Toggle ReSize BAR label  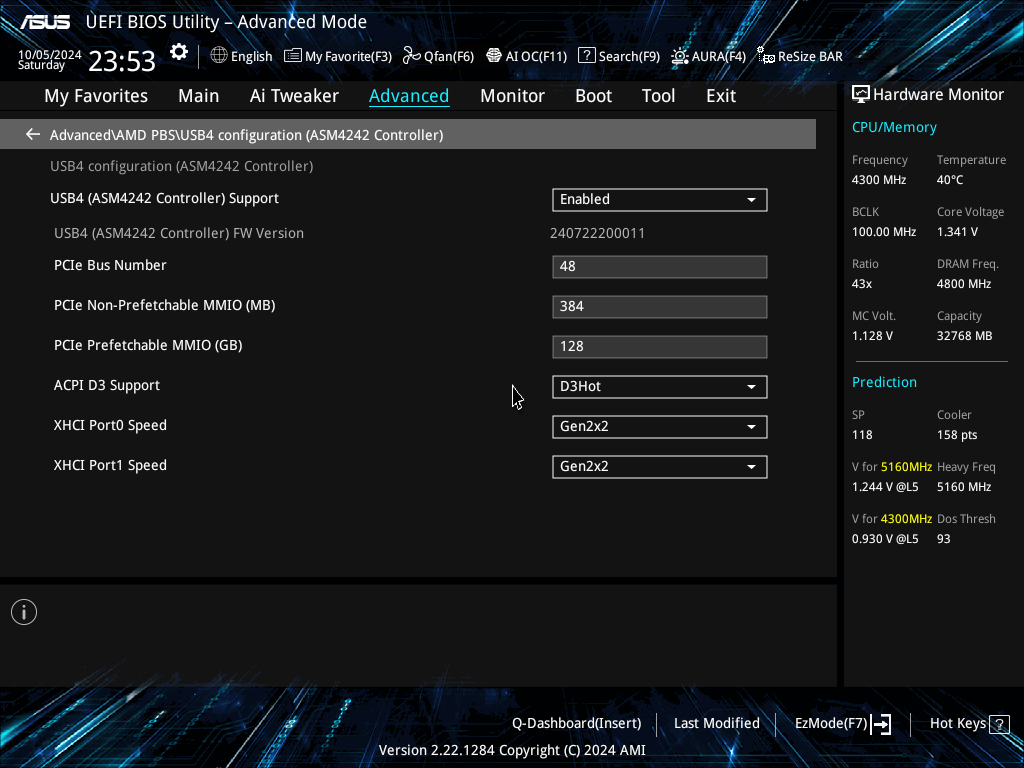(810, 56)
